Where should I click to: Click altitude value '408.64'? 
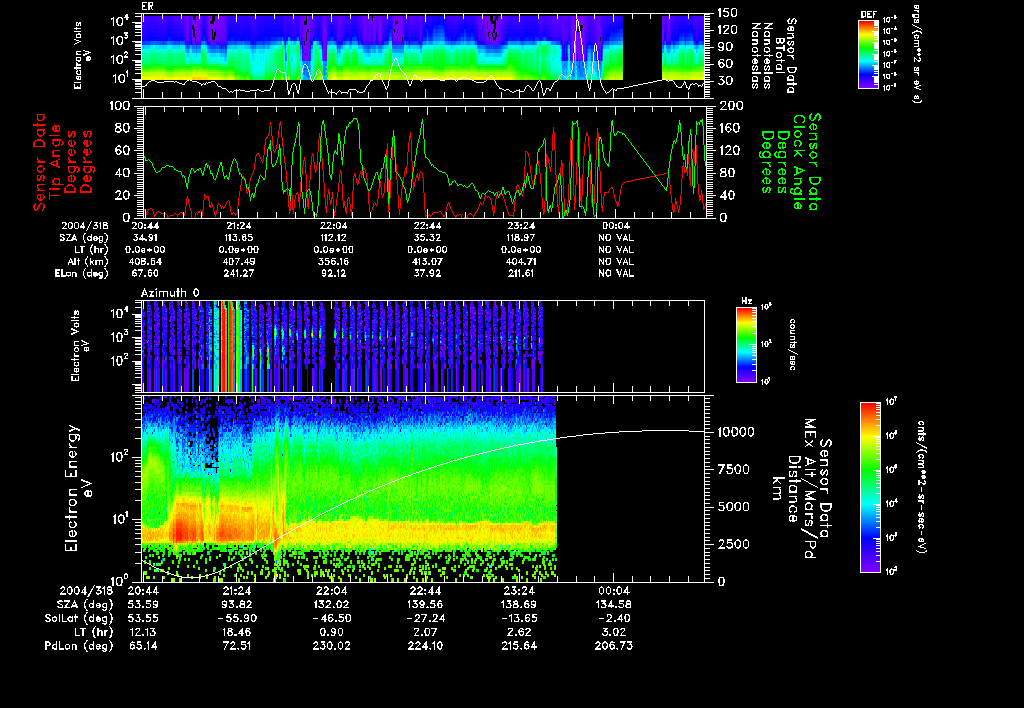coord(146,261)
